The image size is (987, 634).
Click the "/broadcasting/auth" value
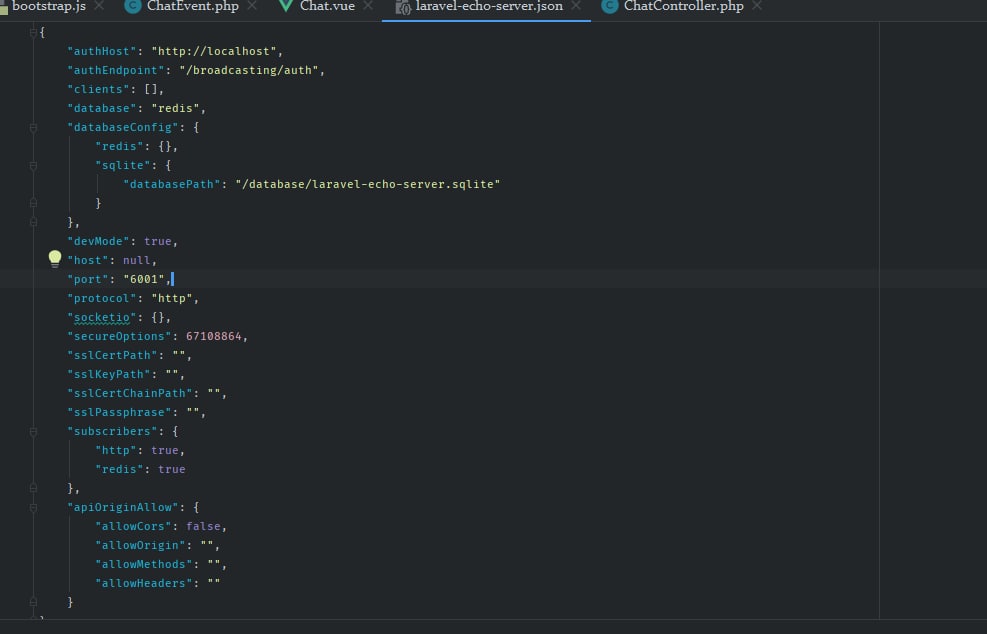click(249, 71)
